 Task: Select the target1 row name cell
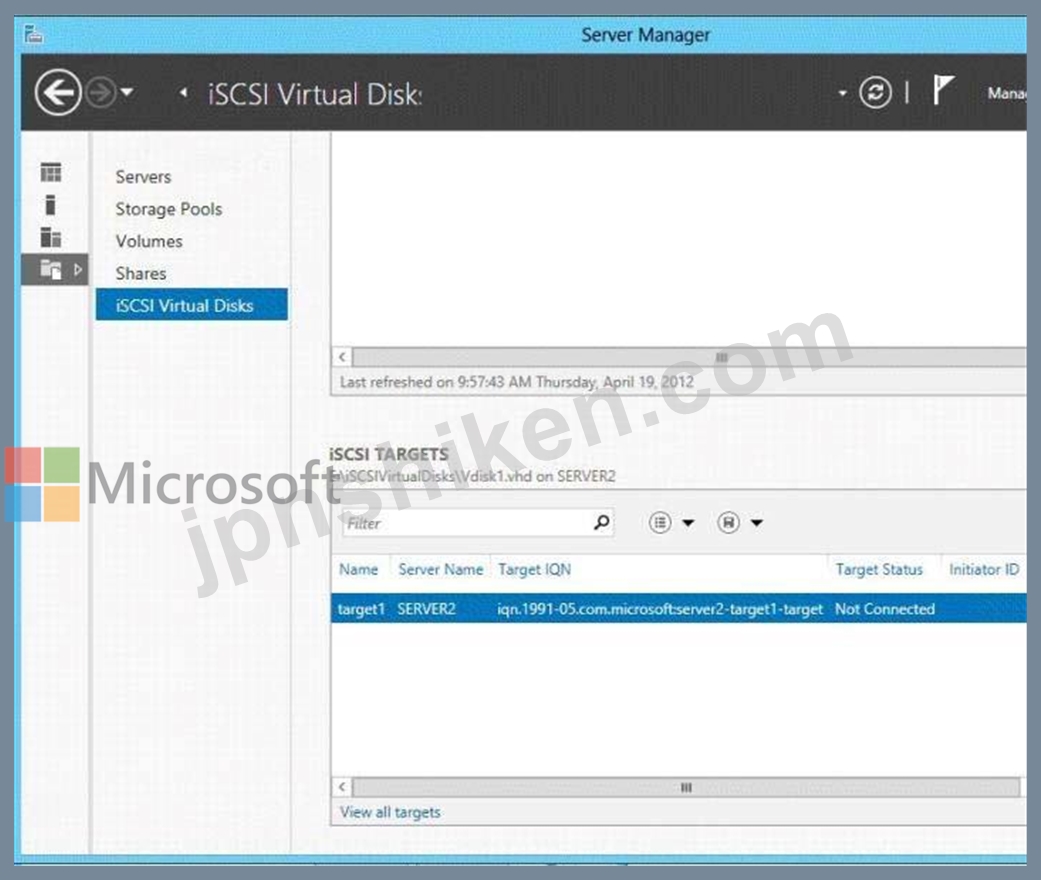pos(361,609)
